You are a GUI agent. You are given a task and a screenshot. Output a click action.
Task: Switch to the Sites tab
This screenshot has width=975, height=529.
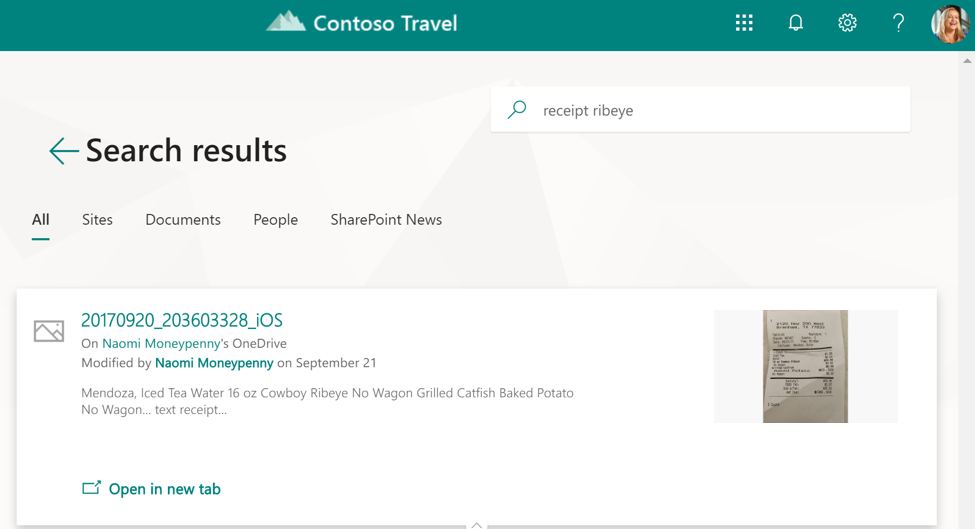click(x=97, y=219)
